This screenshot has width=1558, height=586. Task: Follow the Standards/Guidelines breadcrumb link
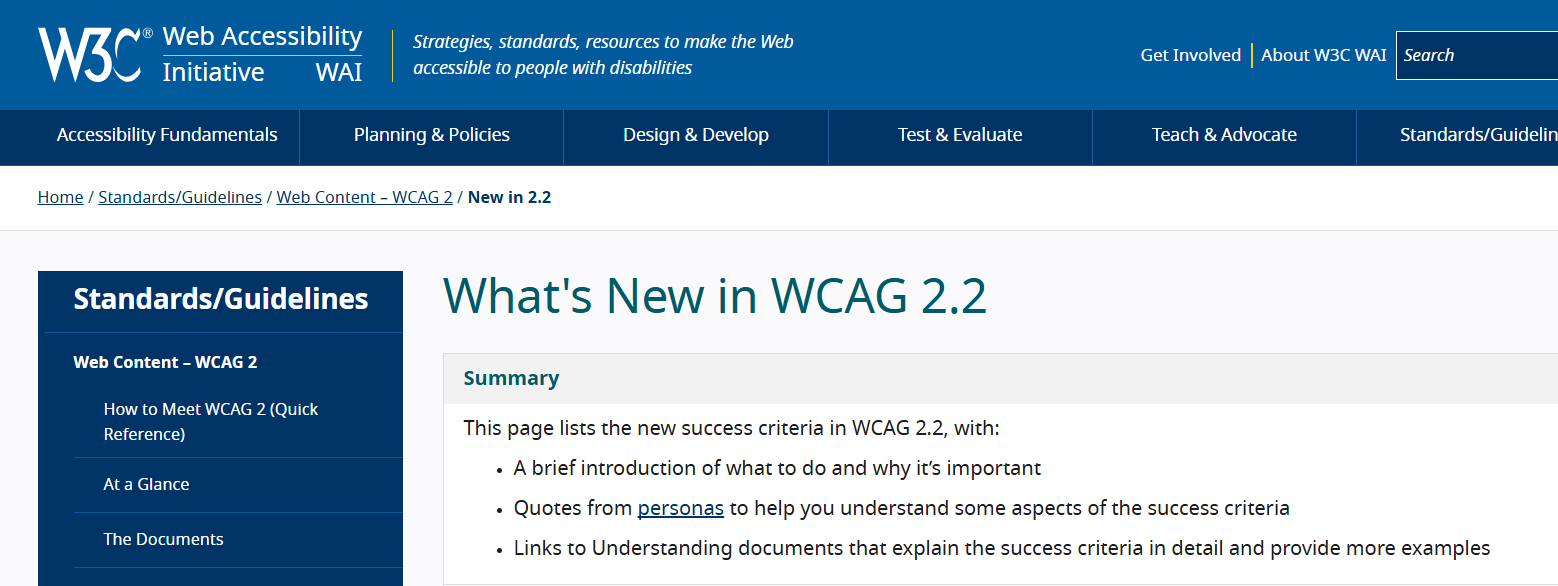tap(180, 197)
